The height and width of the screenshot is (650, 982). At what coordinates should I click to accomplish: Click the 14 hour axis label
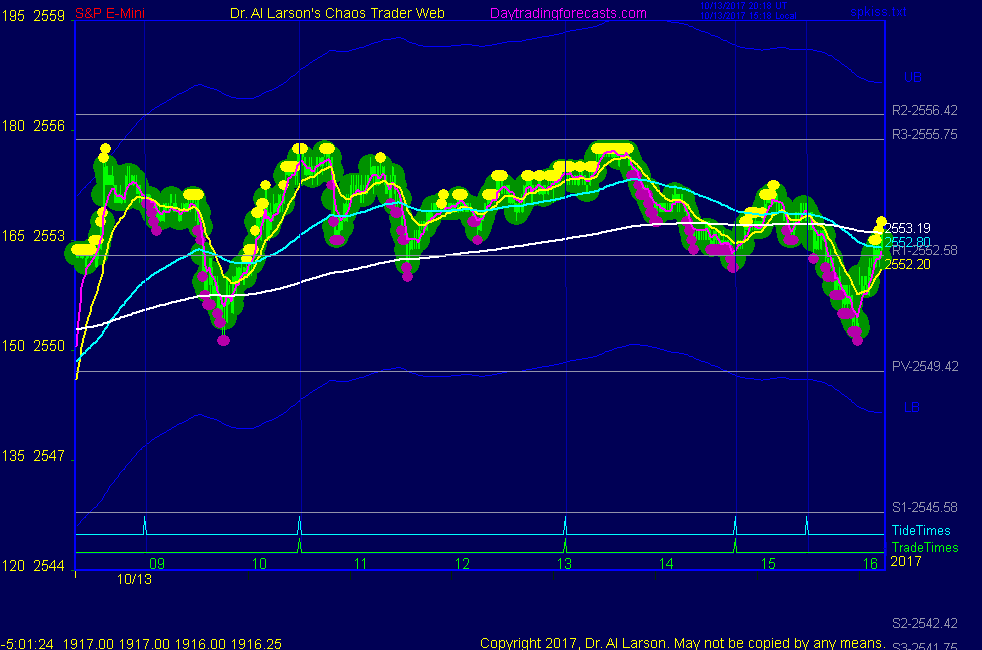click(666, 564)
